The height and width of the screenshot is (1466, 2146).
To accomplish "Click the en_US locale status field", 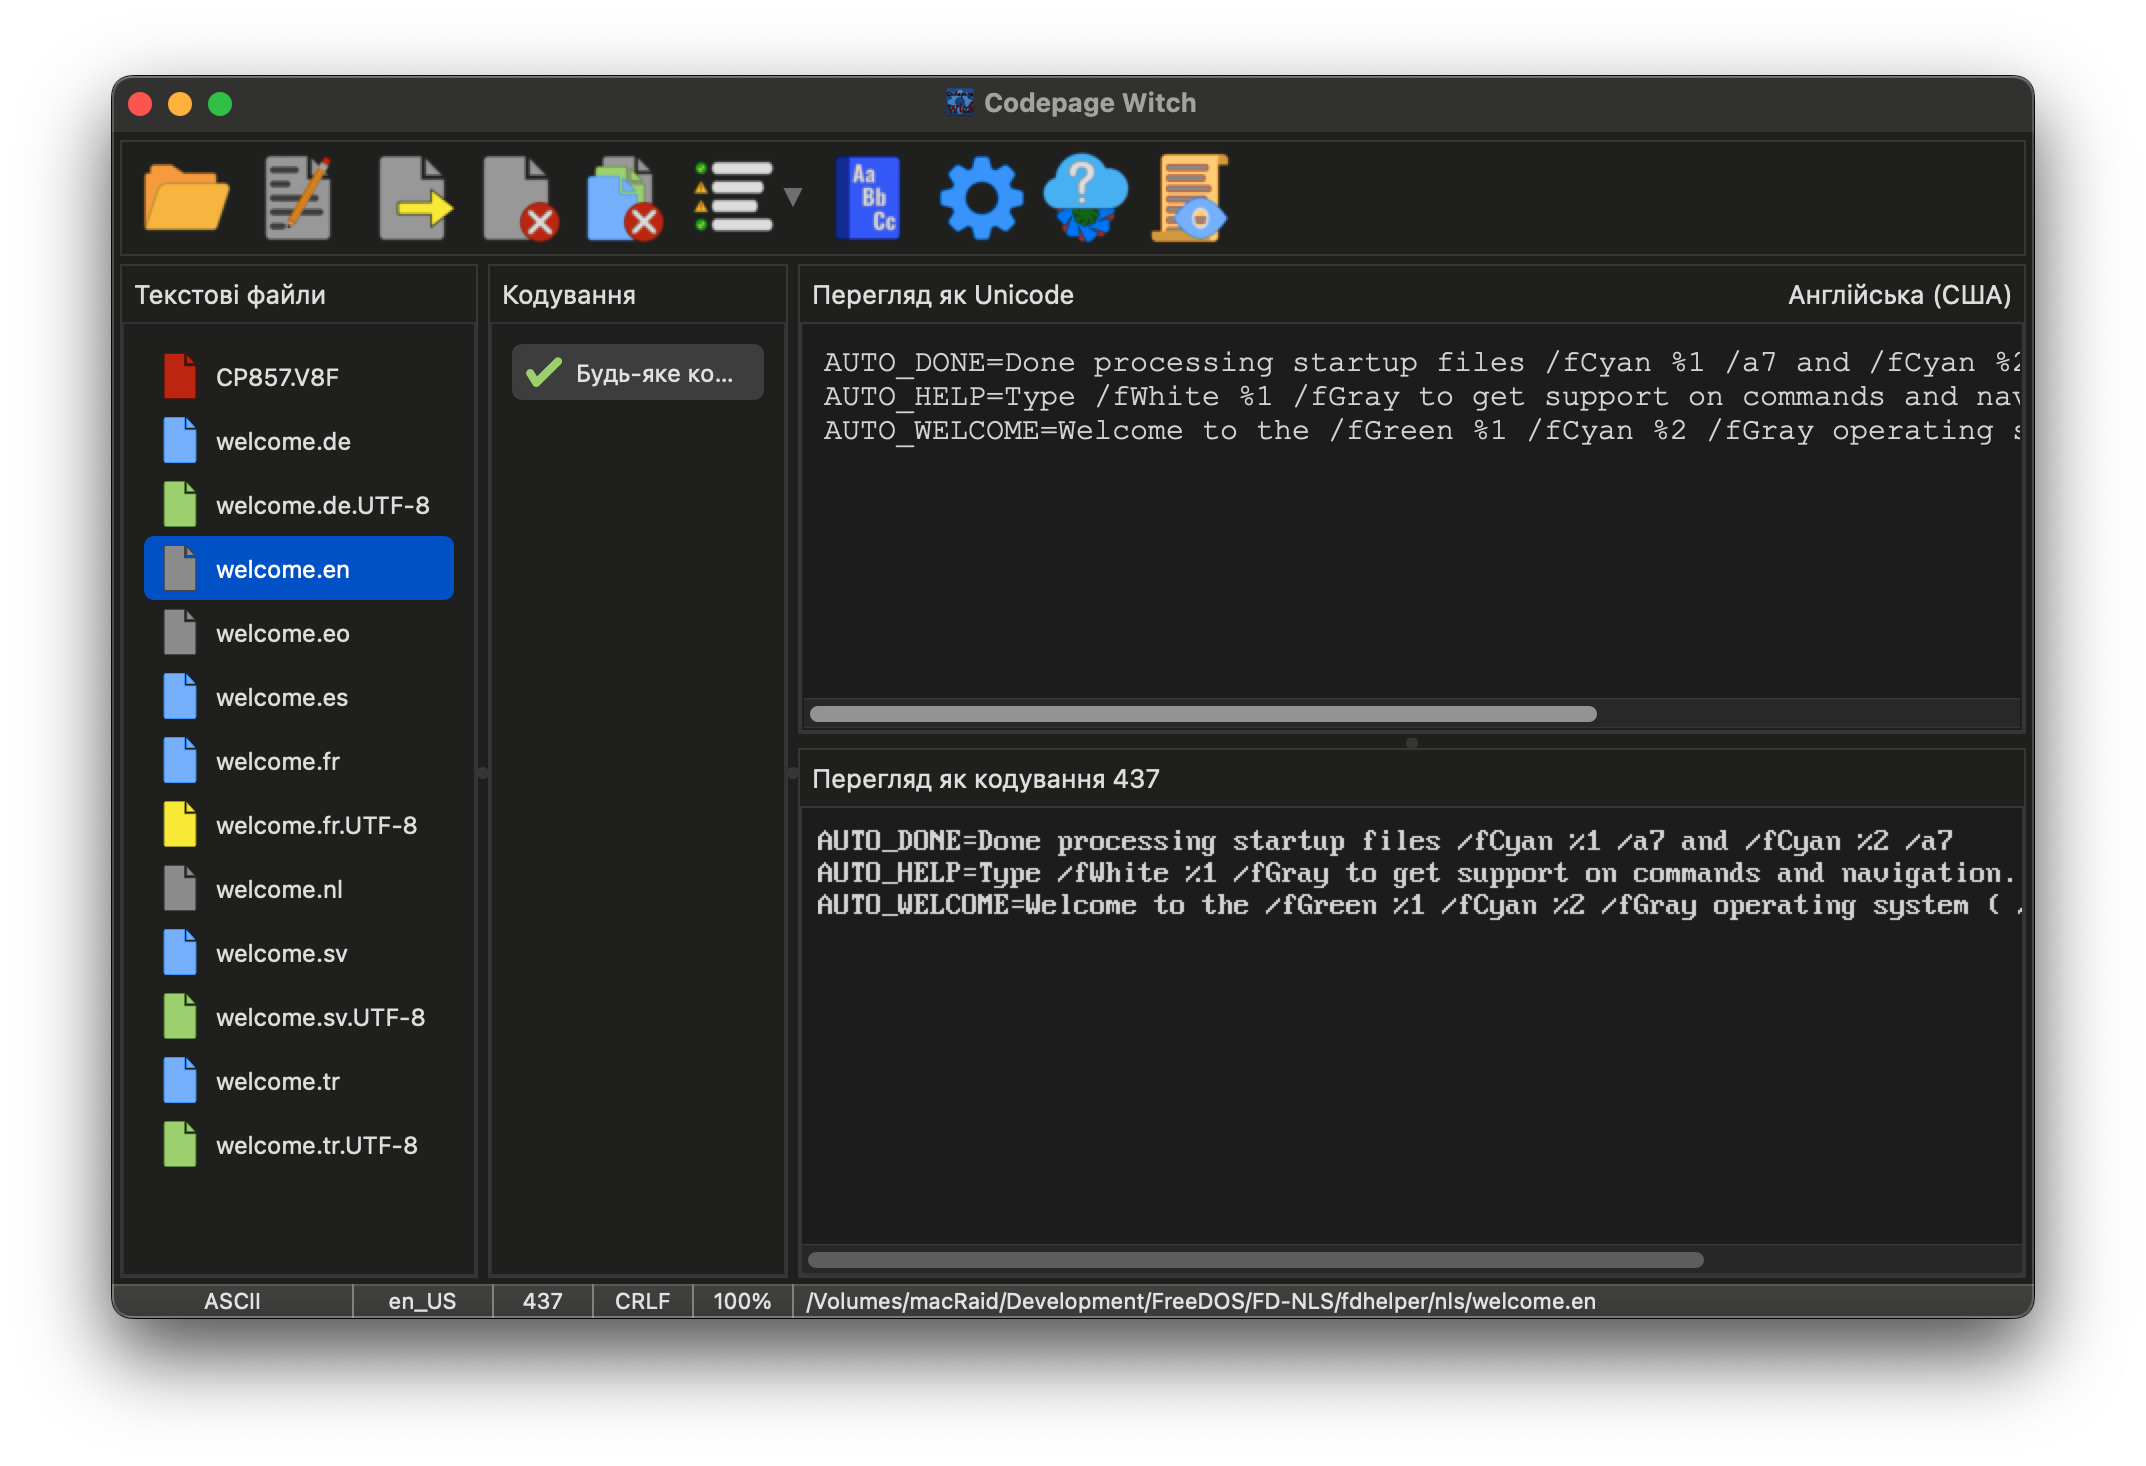I will 422,1301.
